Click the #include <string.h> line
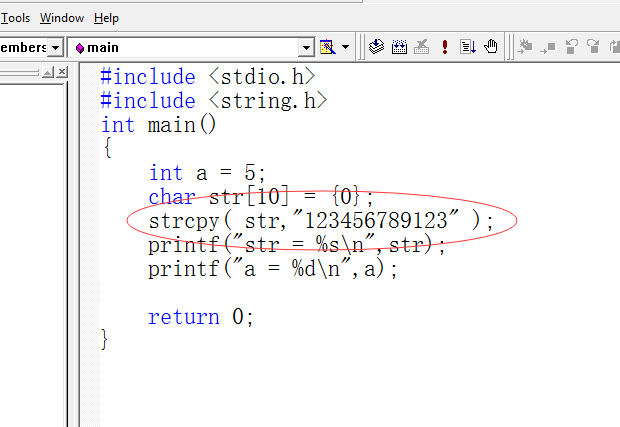This screenshot has width=620, height=427. (x=214, y=101)
